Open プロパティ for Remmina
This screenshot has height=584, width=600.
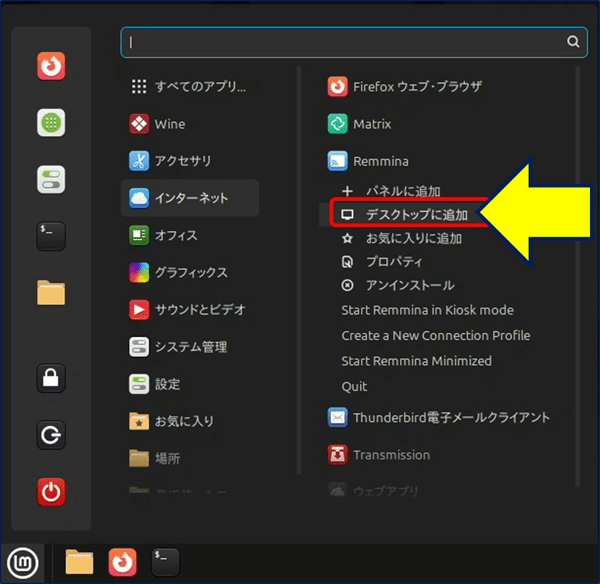pyautogui.click(x=382, y=262)
